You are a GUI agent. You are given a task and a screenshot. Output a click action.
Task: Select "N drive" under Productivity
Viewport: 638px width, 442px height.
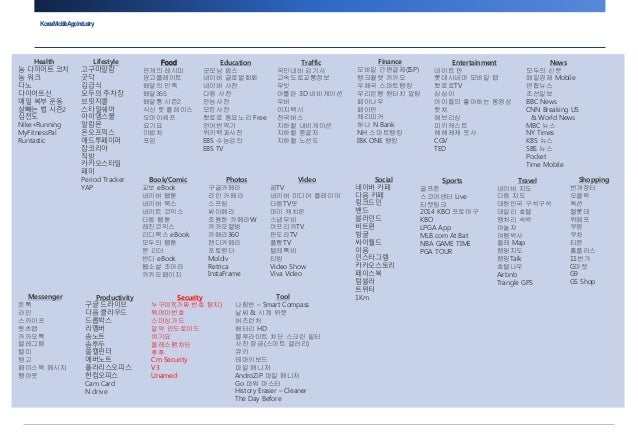pos(96,392)
